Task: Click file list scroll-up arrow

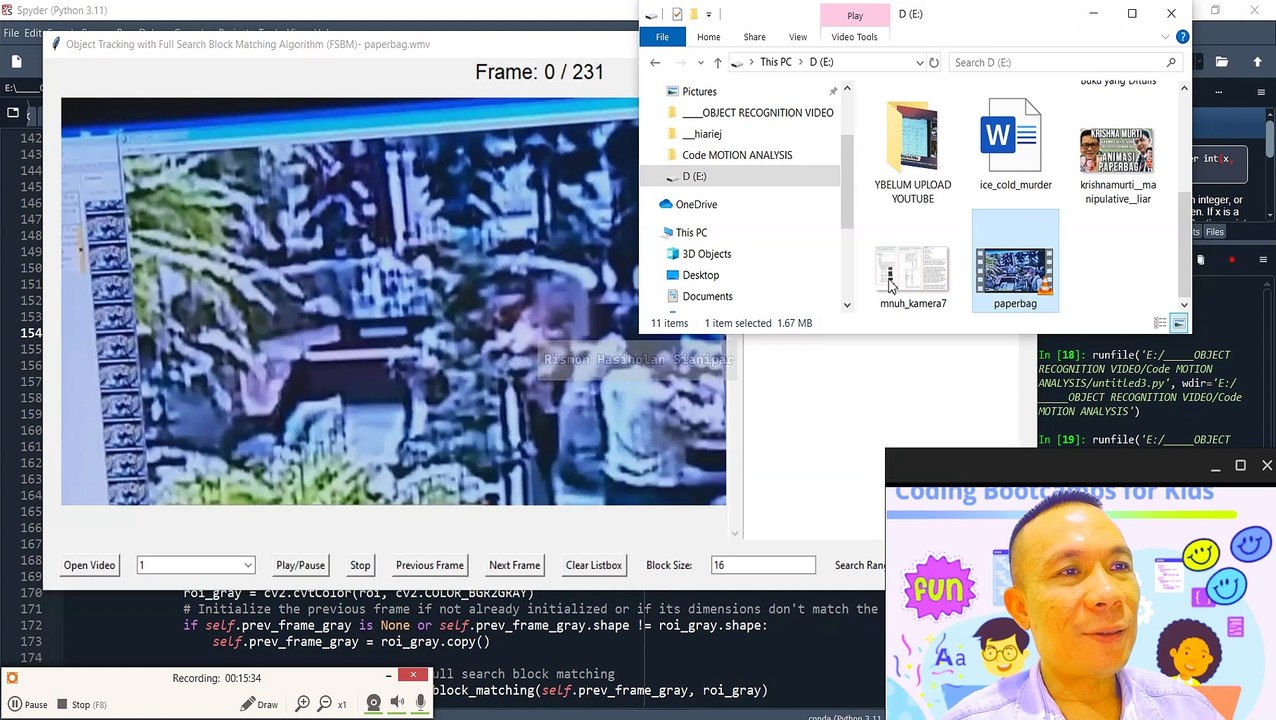Action: (x=1184, y=88)
